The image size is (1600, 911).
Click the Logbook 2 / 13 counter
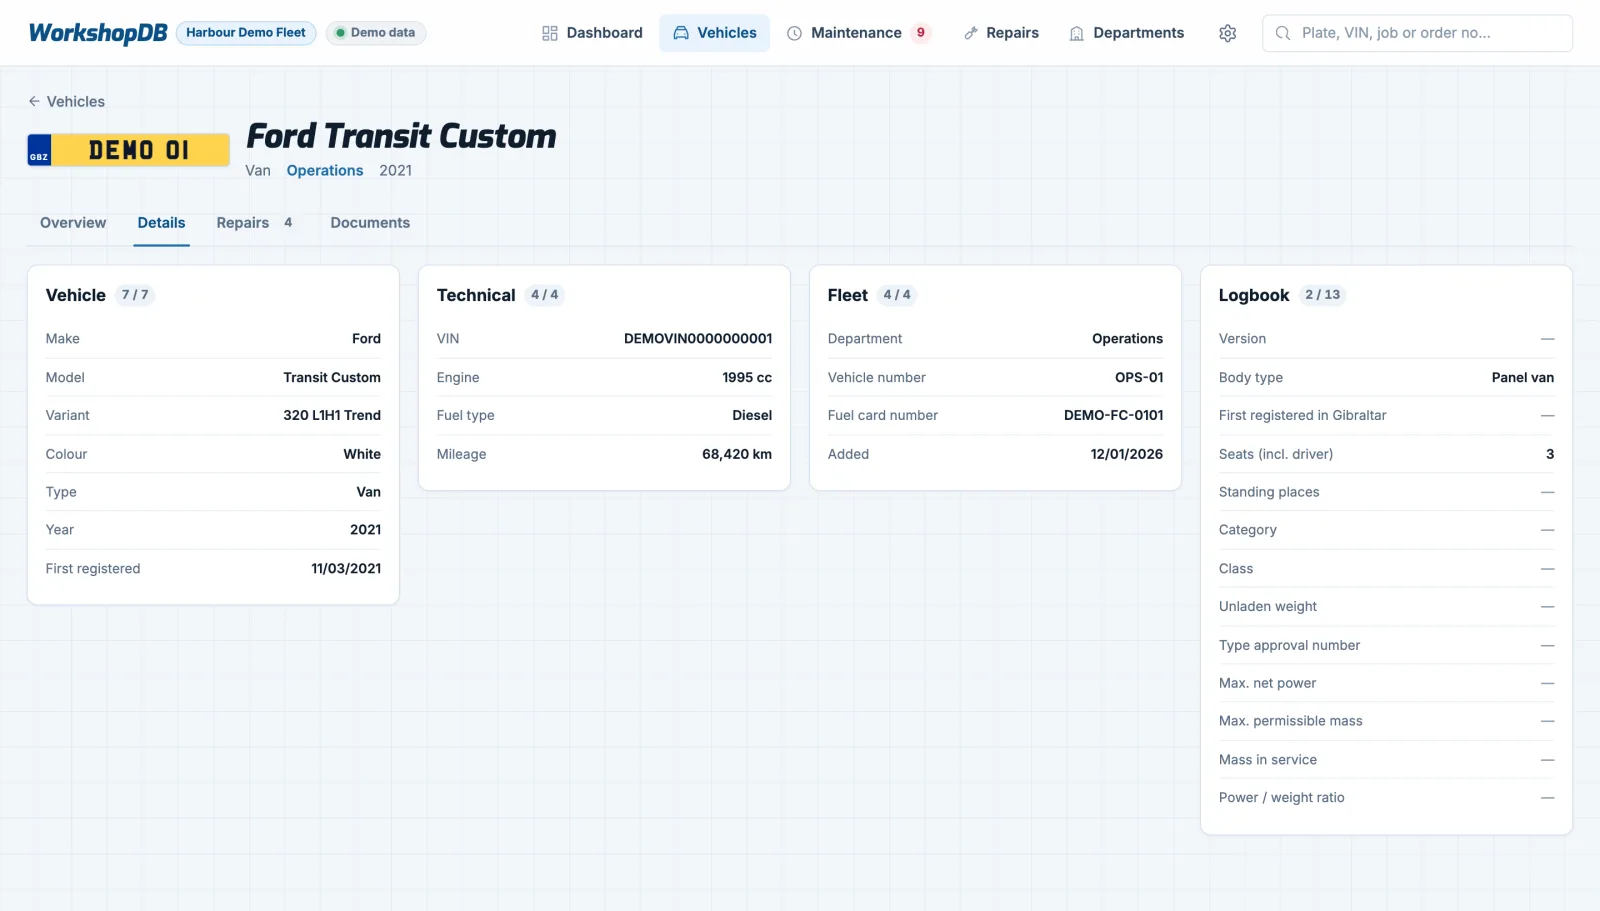pyautogui.click(x=1322, y=295)
